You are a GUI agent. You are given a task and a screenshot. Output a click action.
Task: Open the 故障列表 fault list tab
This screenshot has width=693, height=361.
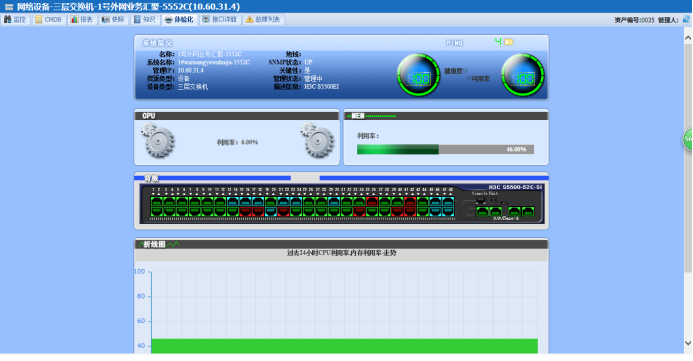tap(263, 19)
